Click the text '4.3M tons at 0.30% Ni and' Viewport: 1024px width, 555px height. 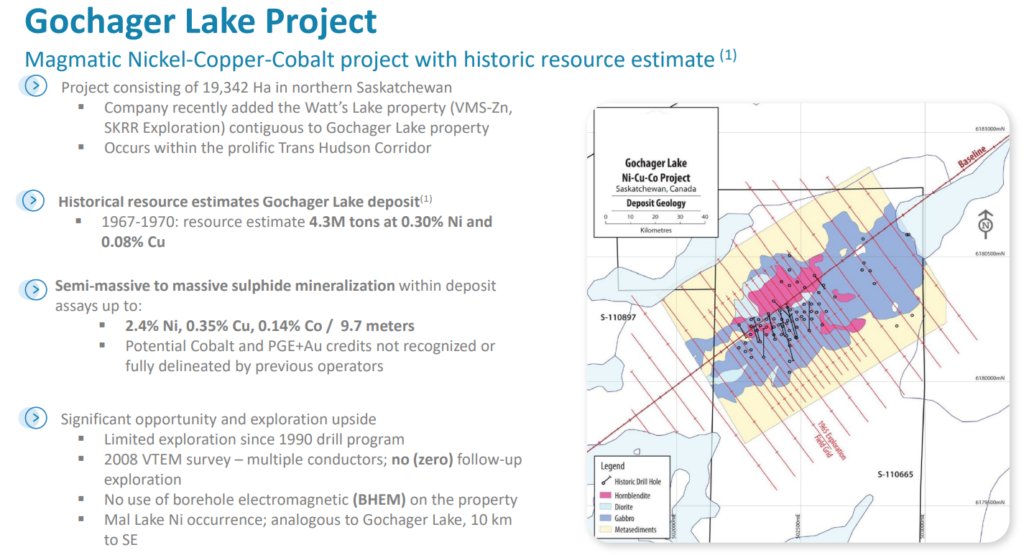[401, 221]
